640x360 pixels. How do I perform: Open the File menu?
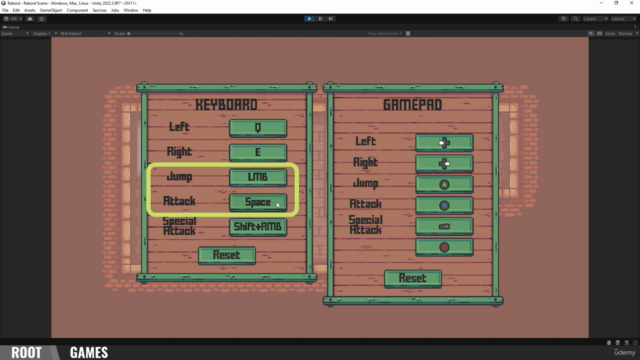coord(5,10)
